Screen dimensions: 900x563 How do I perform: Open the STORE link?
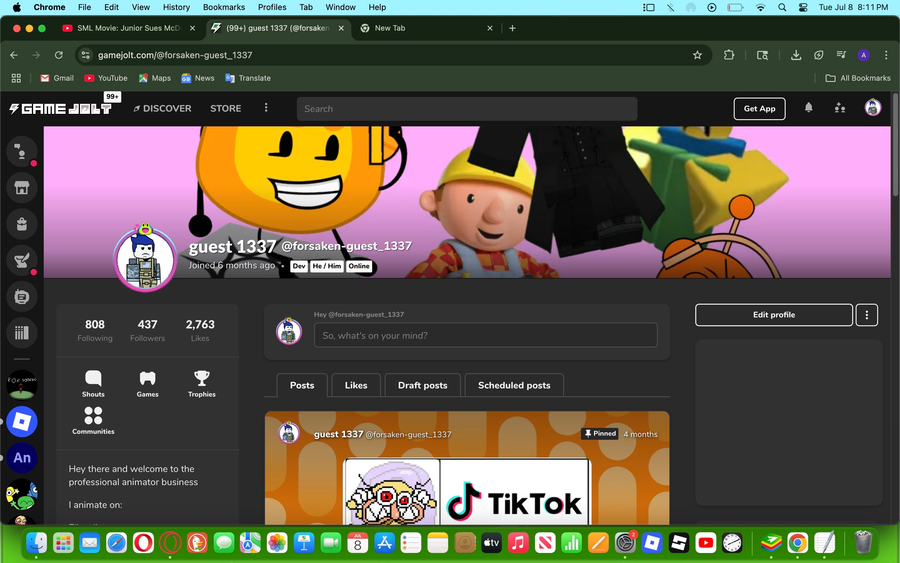coord(226,108)
